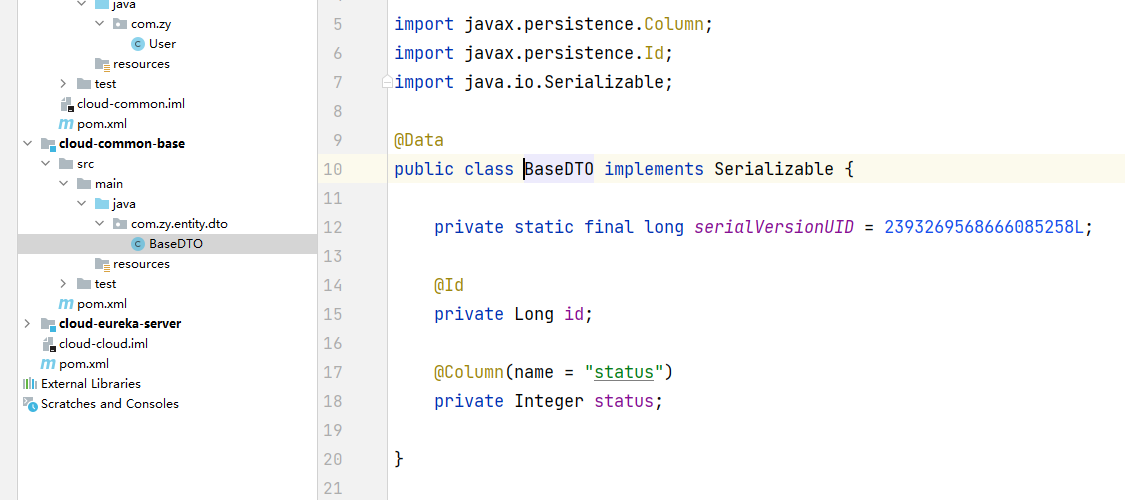Collapse the cloud-common-base module
This screenshot has width=1125, height=500.
(x=27, y=144)
